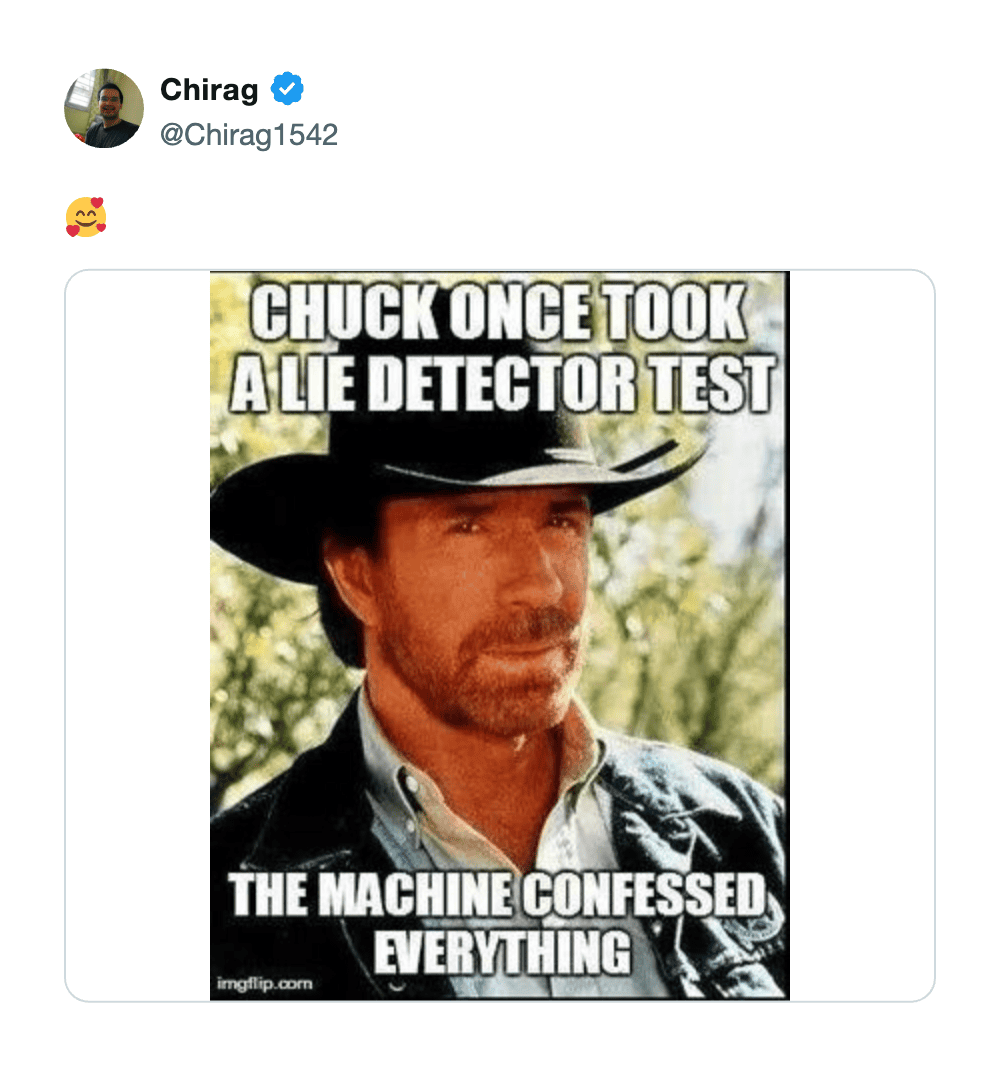Open the @Chirag1542 handle link
Screen dimensions: 1000x1068
pos(249,135)
